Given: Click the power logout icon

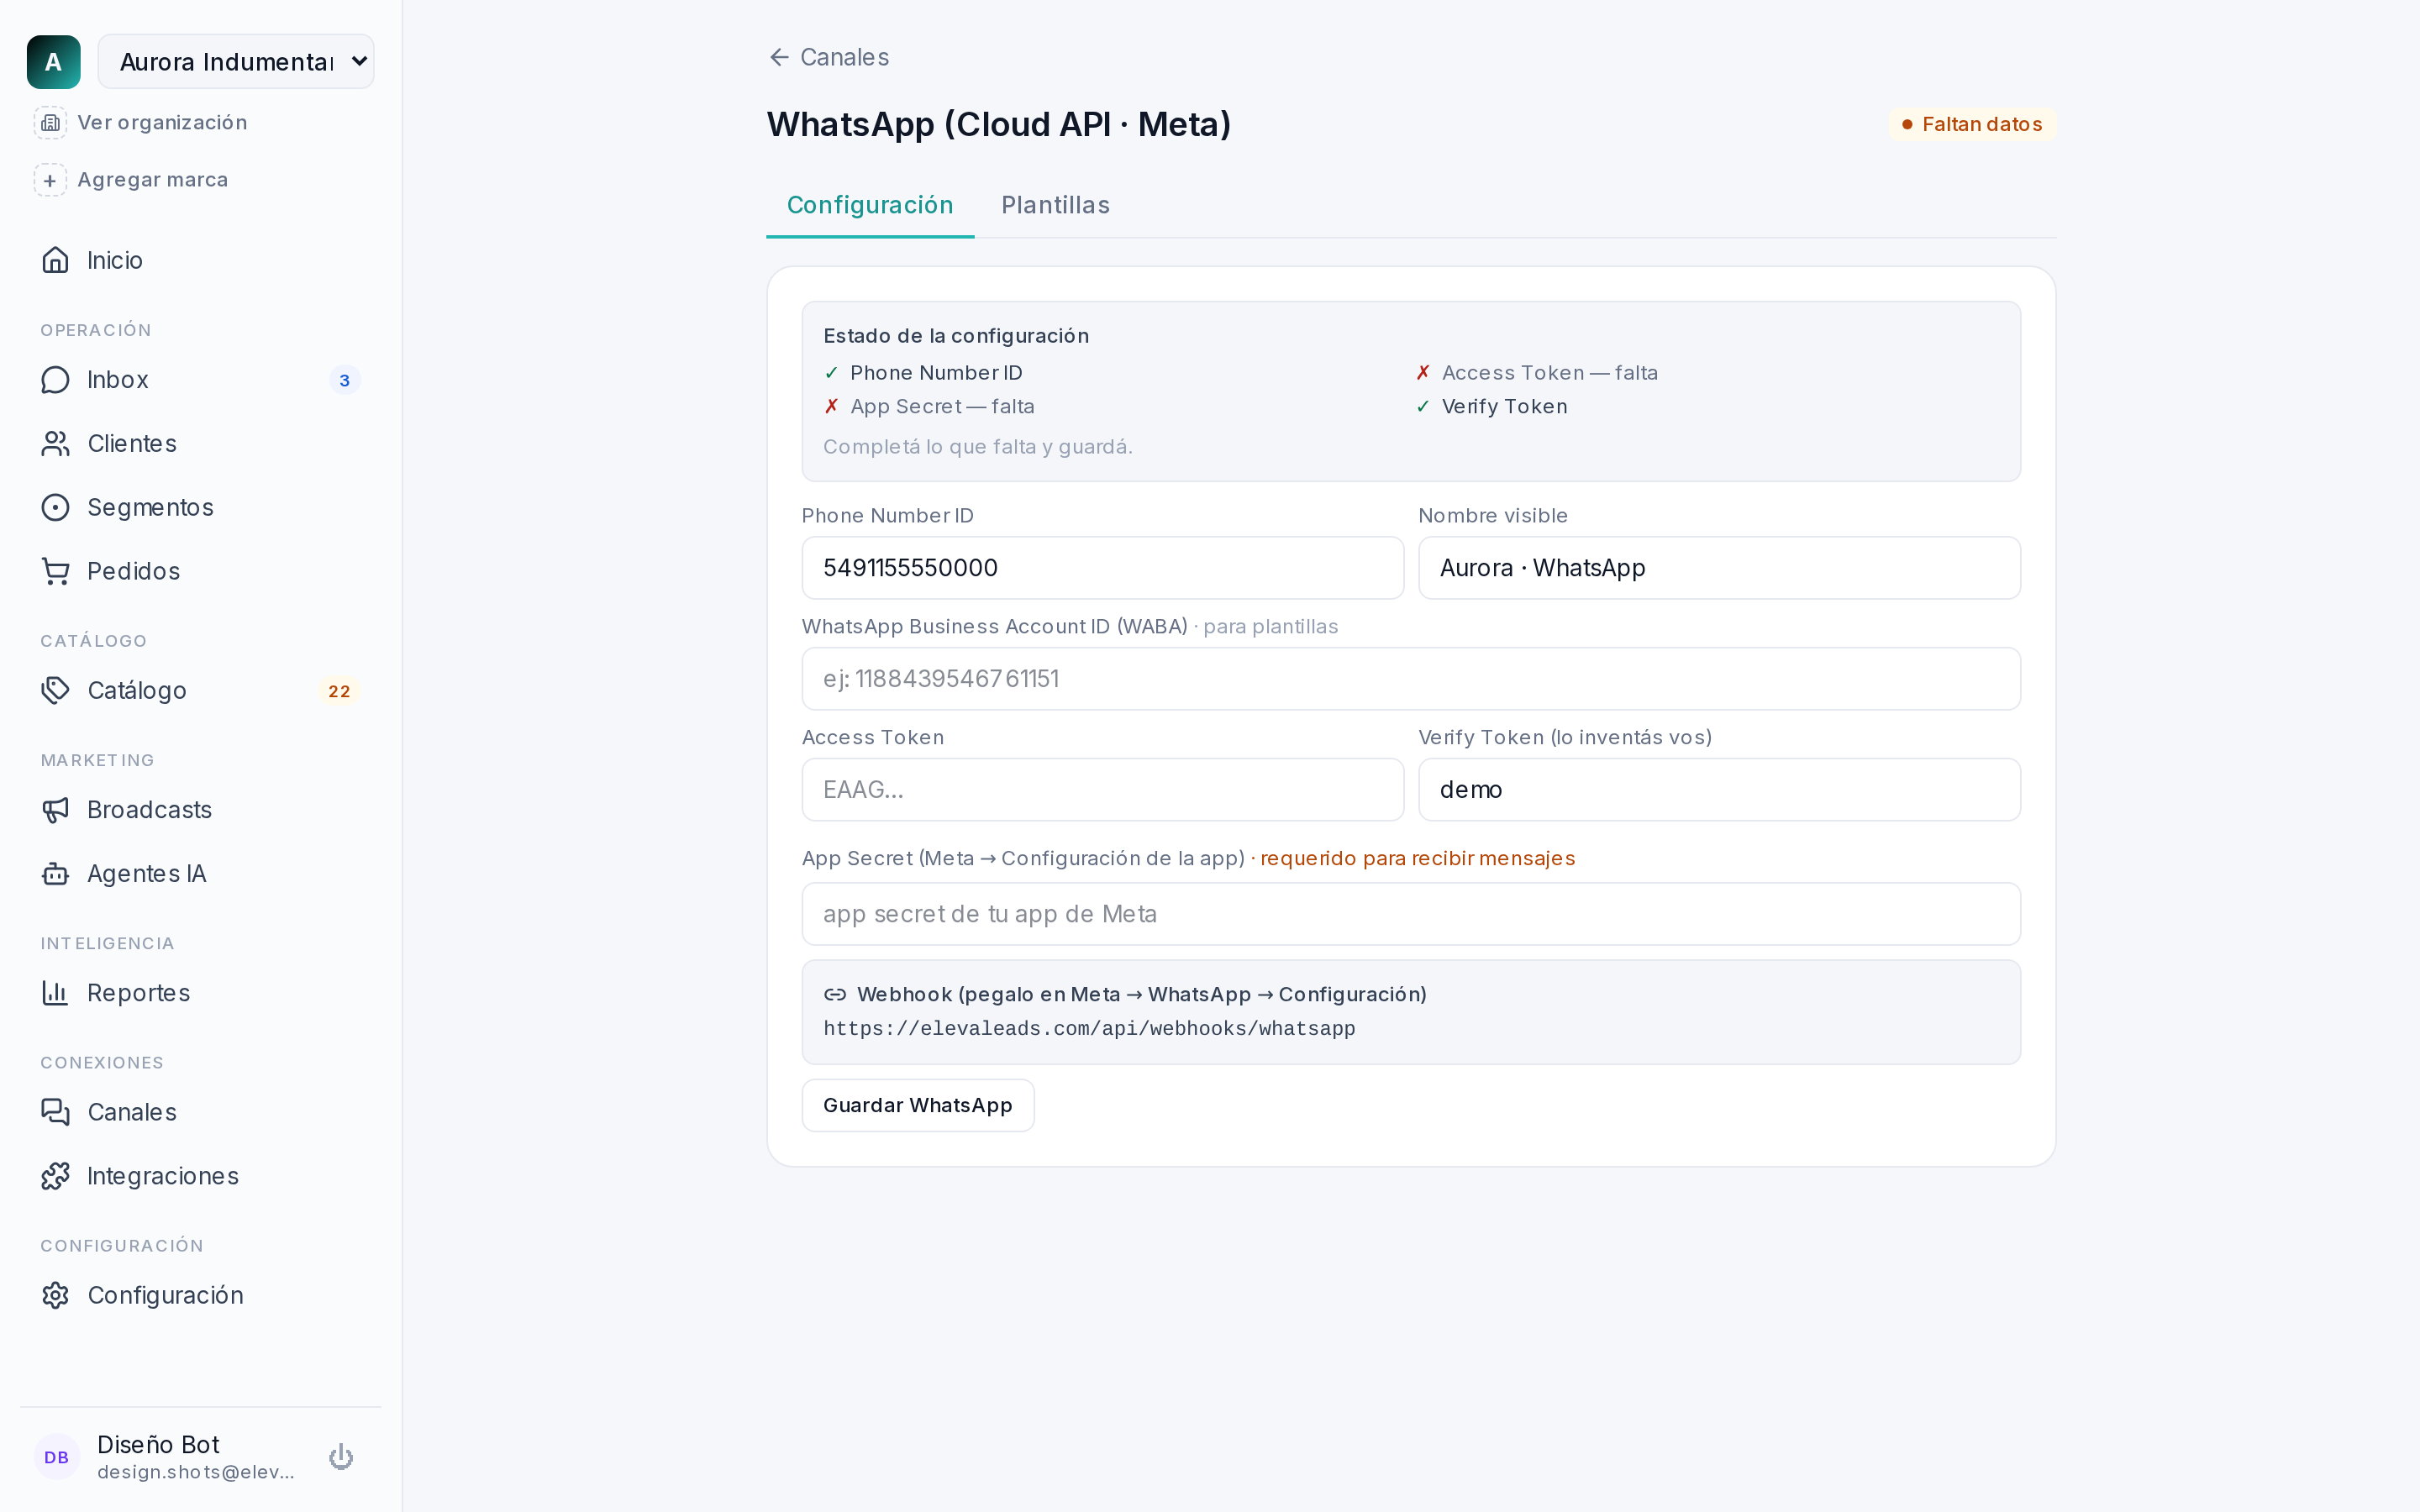Looking at the screenshot, I should pyautogui.click(x=341, y=1457).
